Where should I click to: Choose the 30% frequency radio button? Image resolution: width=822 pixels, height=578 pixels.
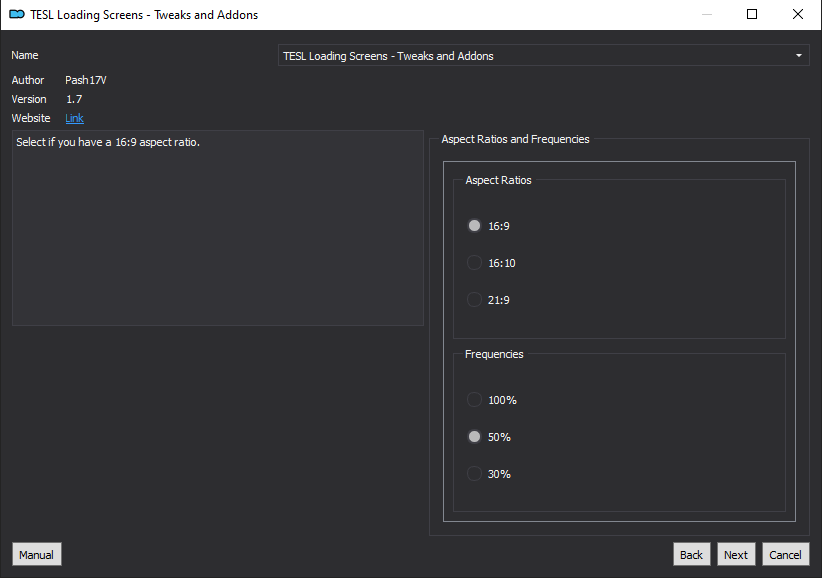tap(475, 474)
